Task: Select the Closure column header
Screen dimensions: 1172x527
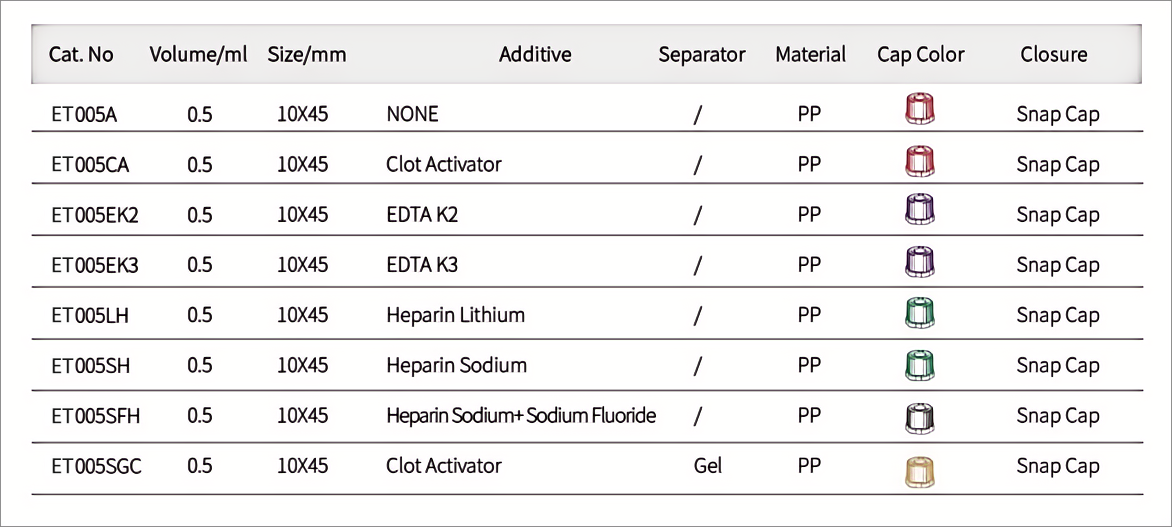Action: [1054, 54]
